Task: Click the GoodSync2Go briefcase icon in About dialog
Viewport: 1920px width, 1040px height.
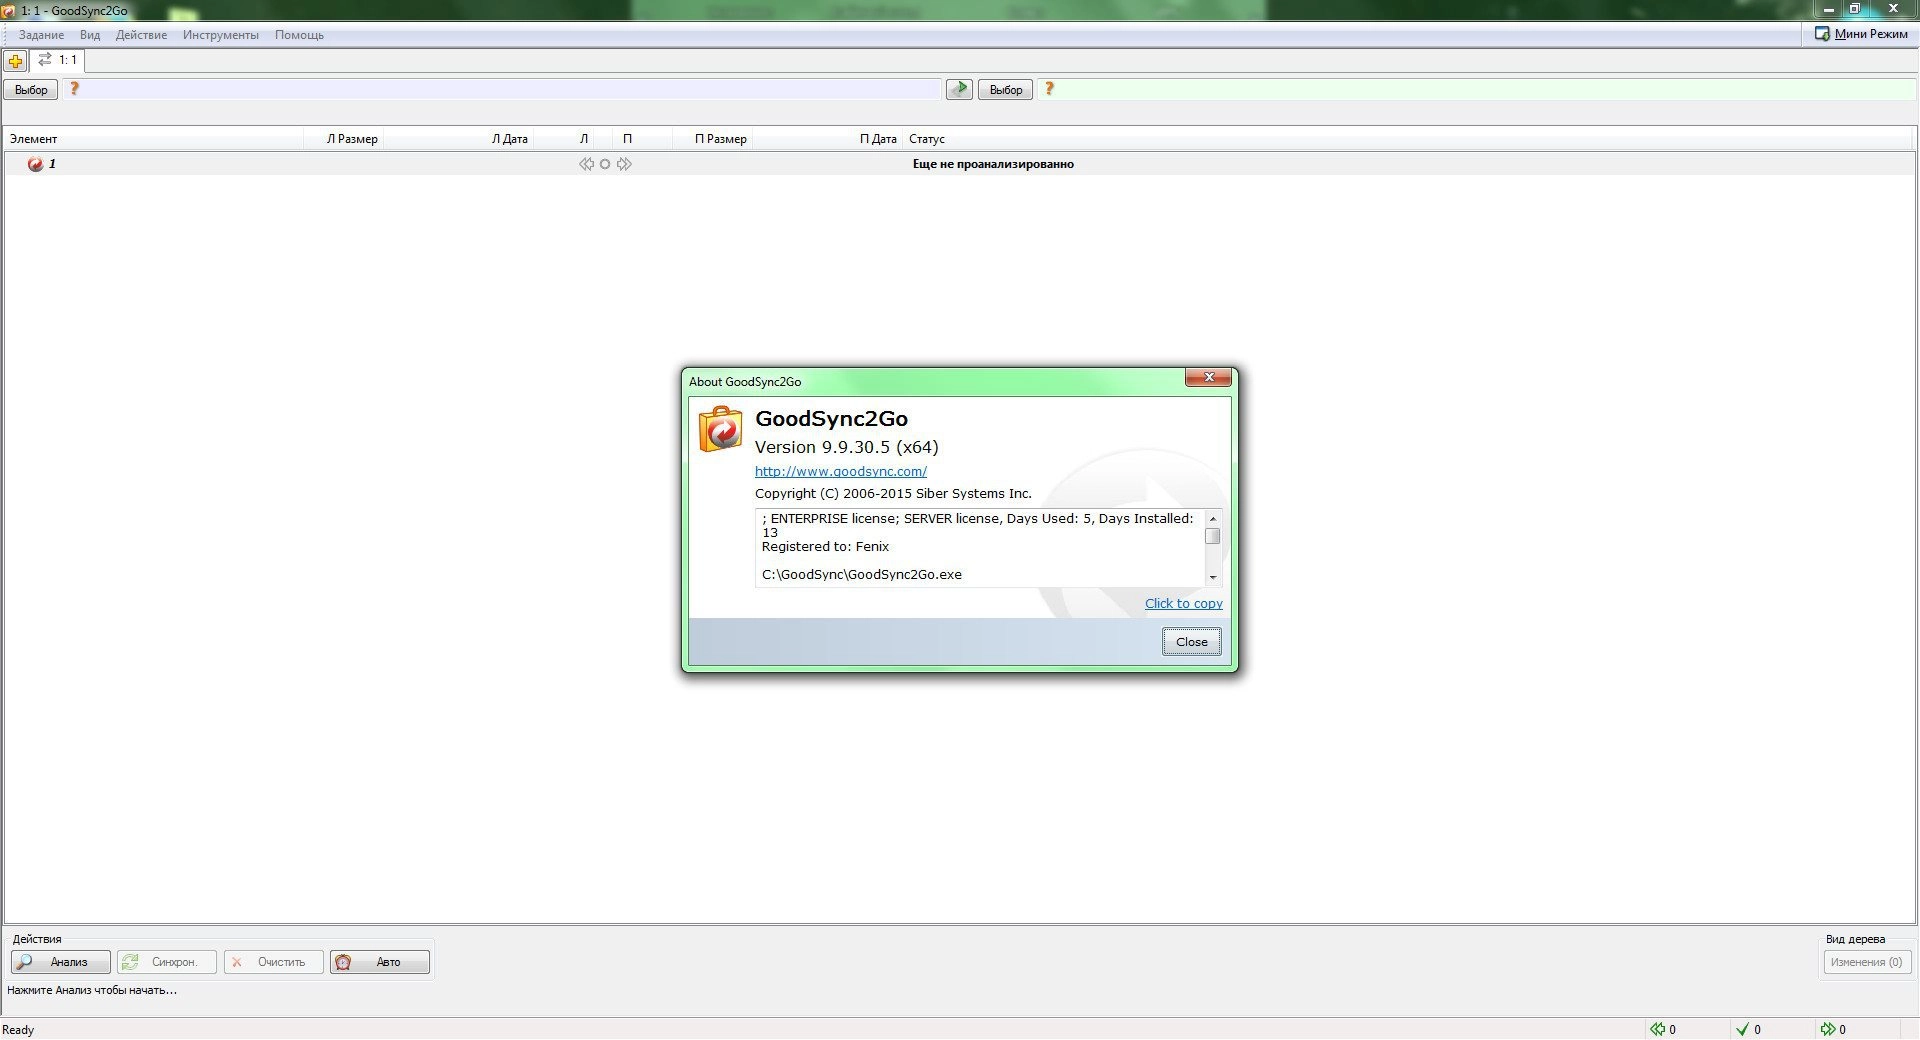Action: point(720,429)
